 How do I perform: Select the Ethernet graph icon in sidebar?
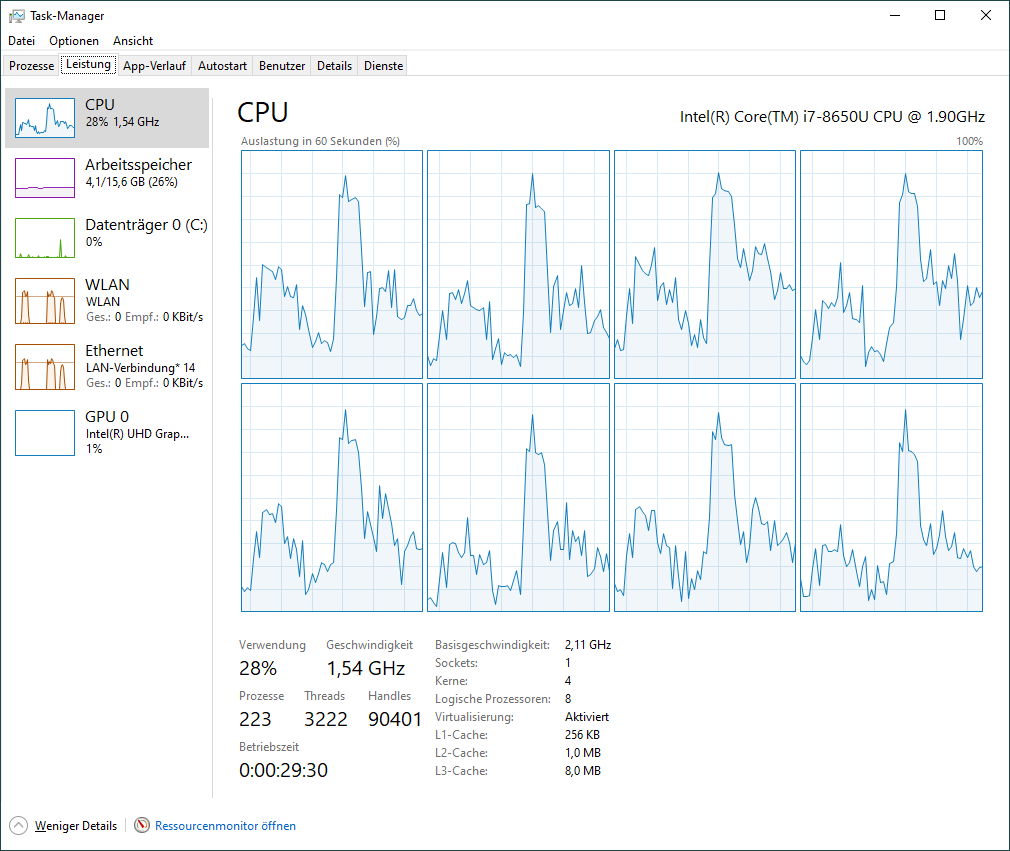45,367
